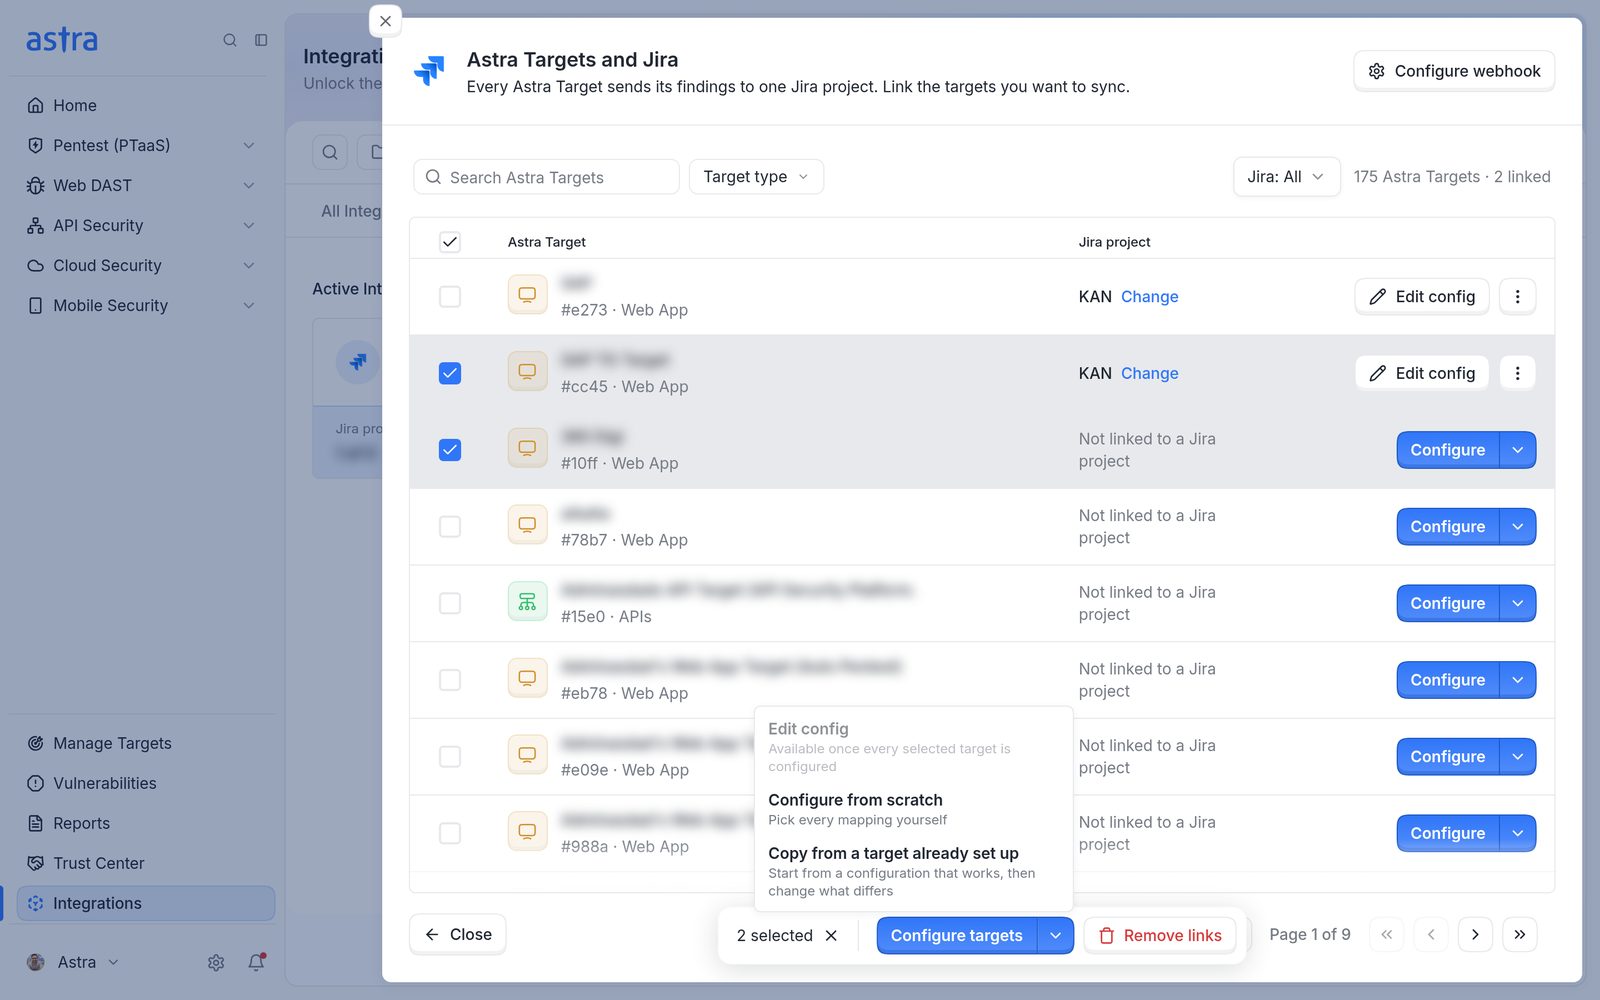The width and height of the screenshot is (1600, 1000).
Task: Clear the 2 selected targets
Action: tap(831, 935)
